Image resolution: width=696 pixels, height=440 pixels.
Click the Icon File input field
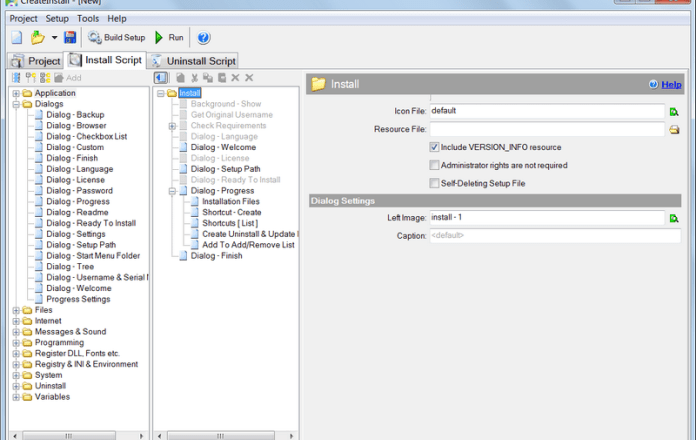(547, 111)
